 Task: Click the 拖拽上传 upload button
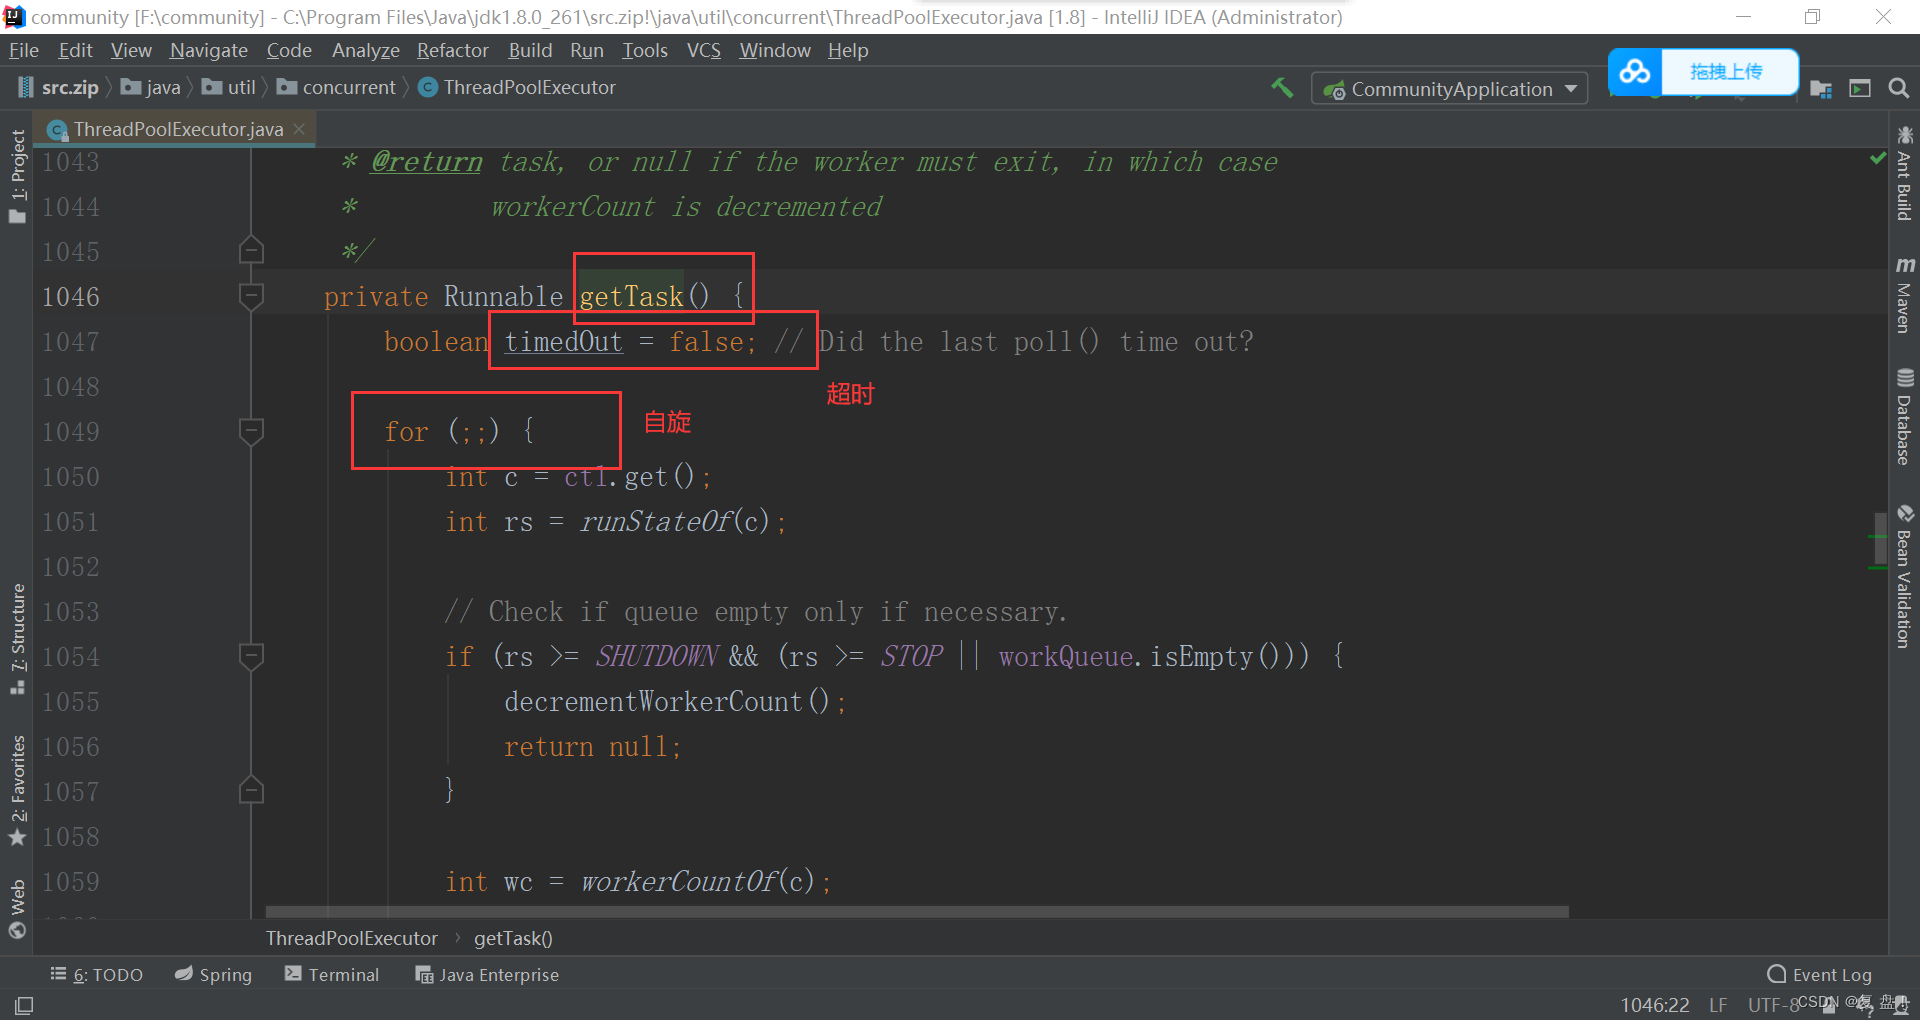coord(1728,72)
